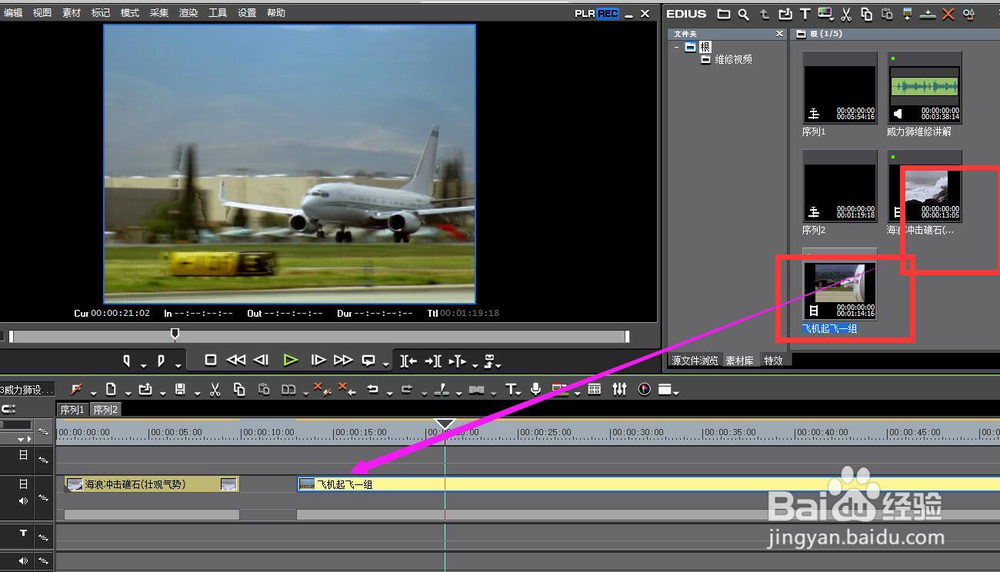Open the Export icon in player controls
The height and width of the screenshot is (572, 1000).
pos(490,361)
